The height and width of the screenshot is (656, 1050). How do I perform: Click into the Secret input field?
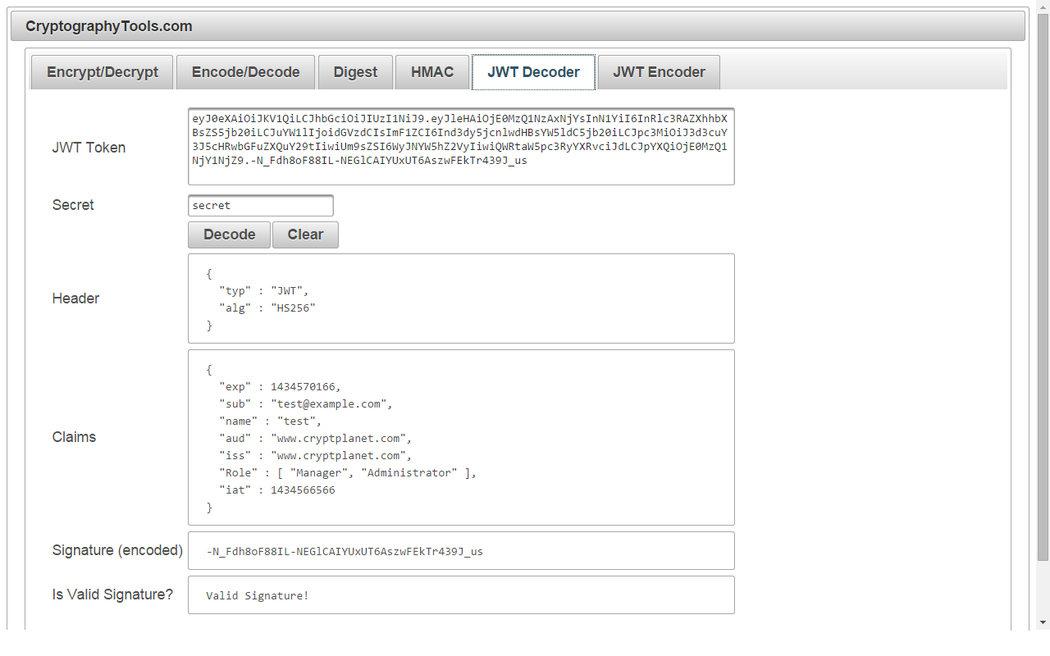260,205
